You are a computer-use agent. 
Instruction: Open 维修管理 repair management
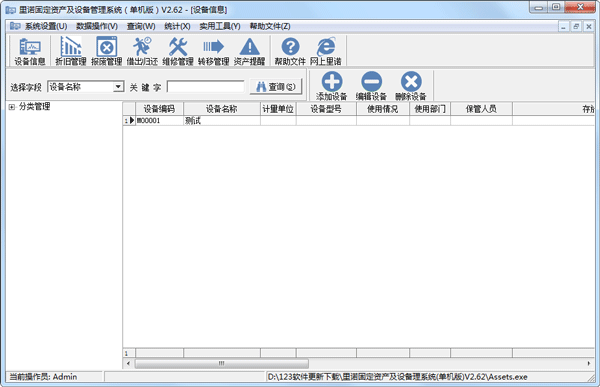[x=178, y=51]
